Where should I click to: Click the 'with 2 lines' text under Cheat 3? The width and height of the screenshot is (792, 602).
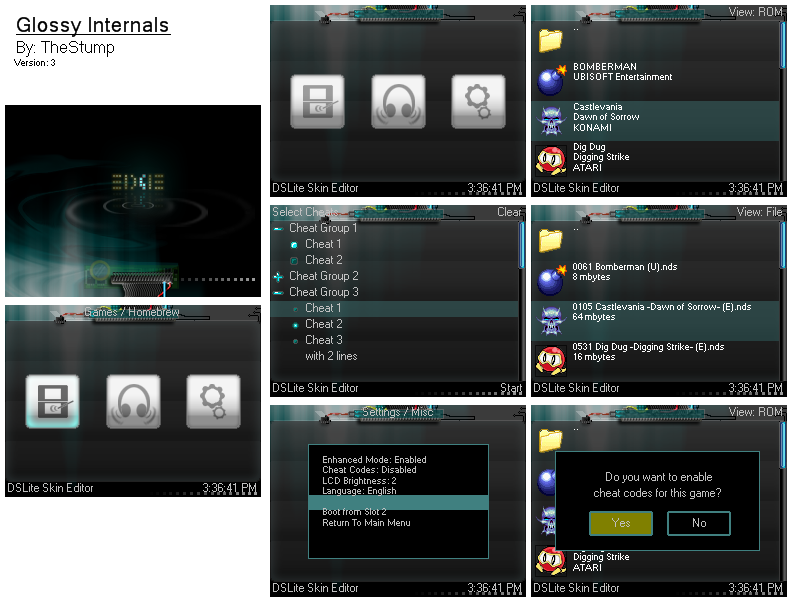[331, 356]
